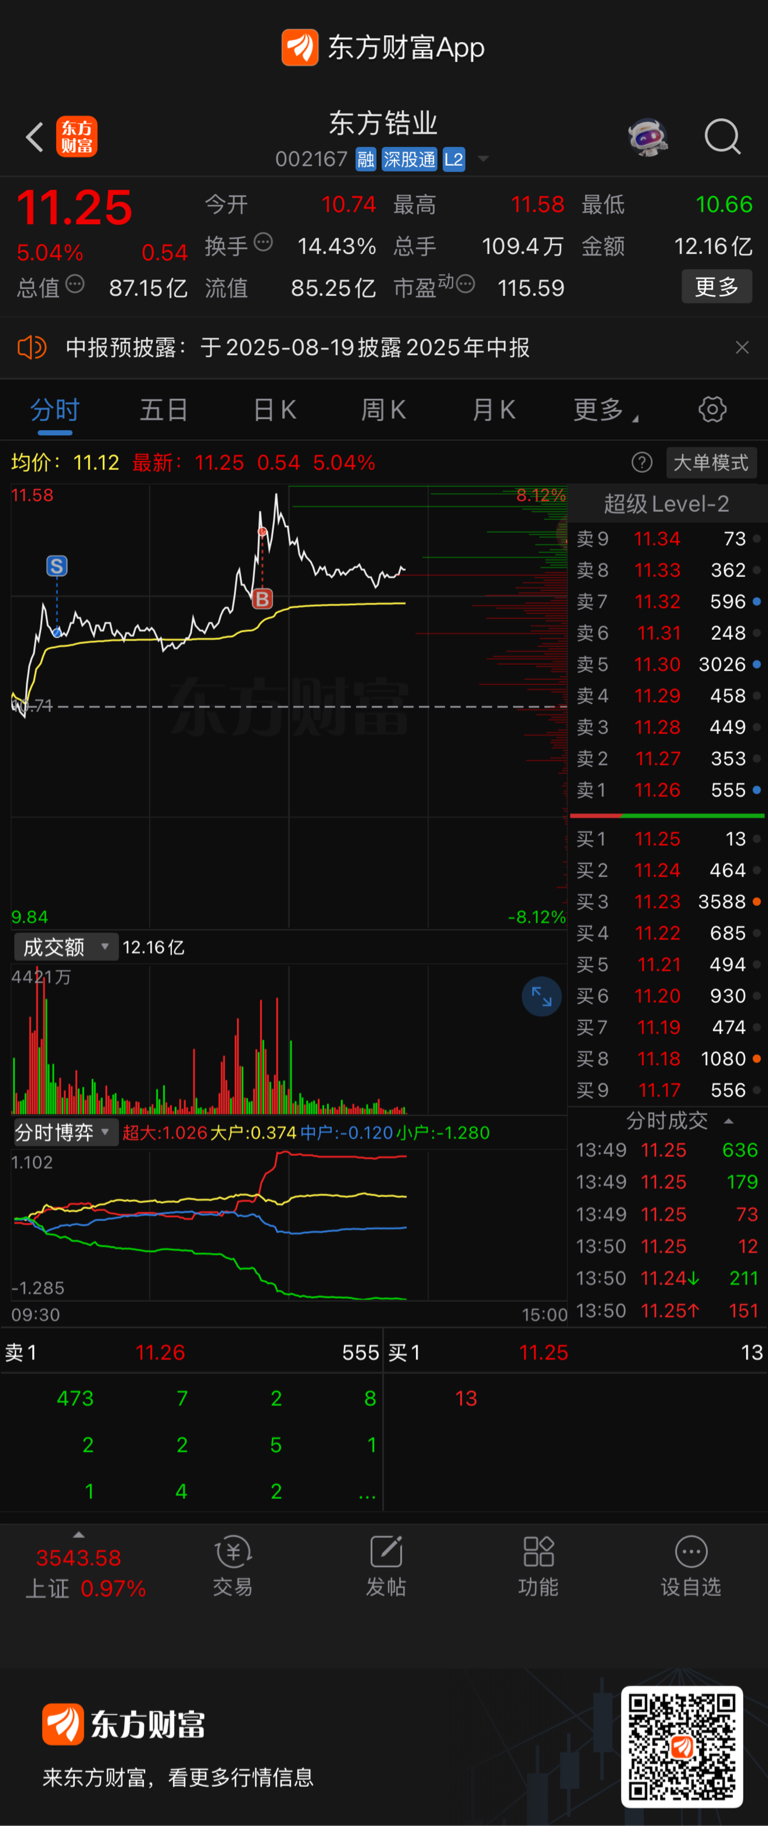This screenshot has height=1826, width=768.
Task: Open the search magnifier icon
Action: click(x=722, y=137)
